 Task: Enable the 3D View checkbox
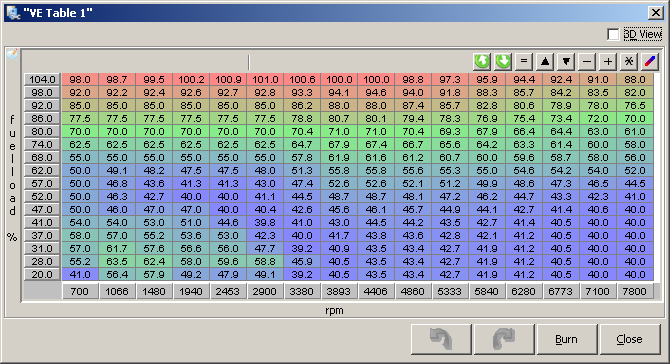tap(613, 34)
